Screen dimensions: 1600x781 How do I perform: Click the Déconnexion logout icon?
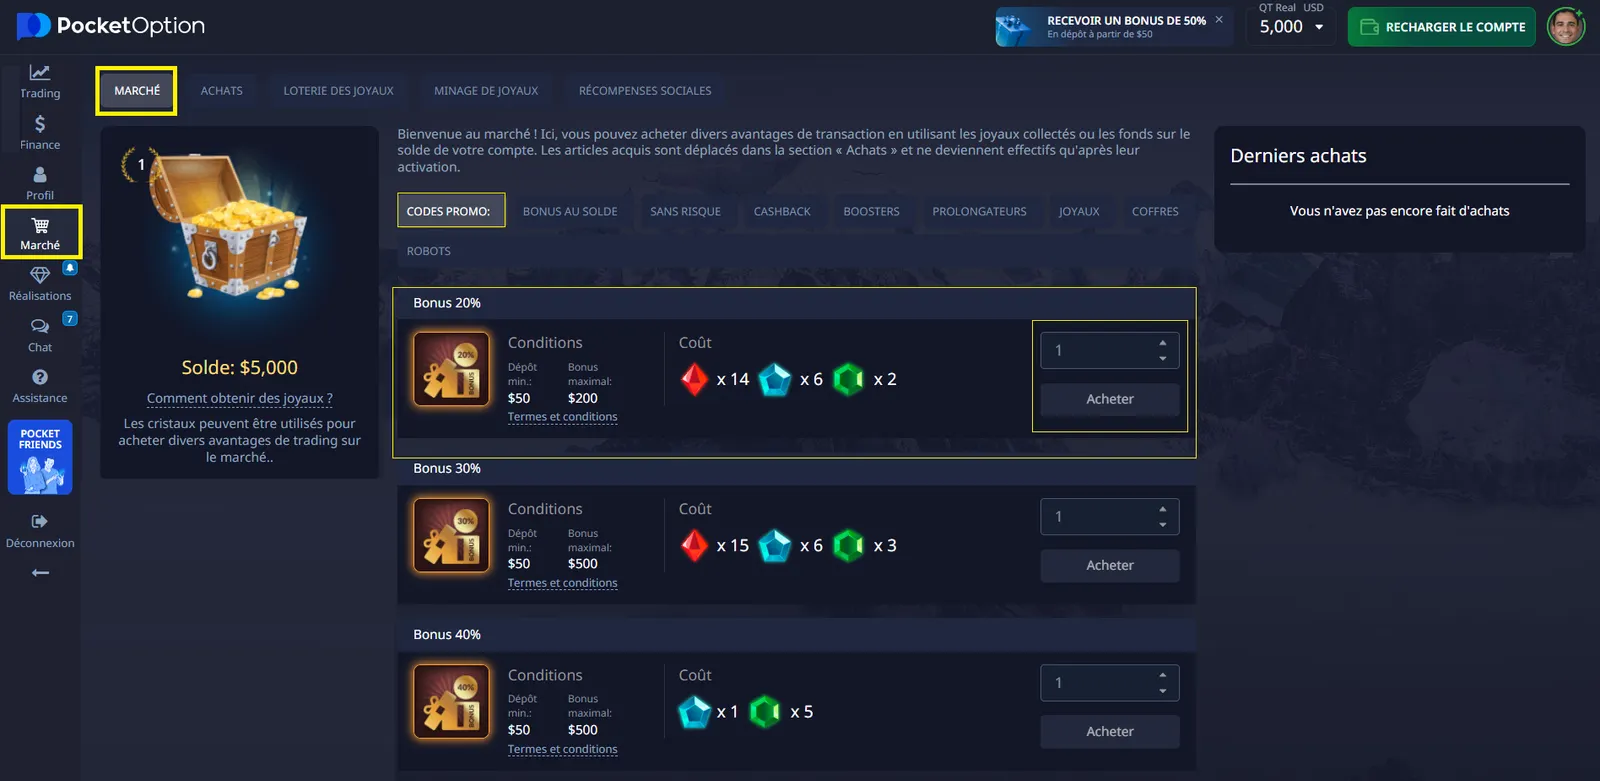(40, 522)
